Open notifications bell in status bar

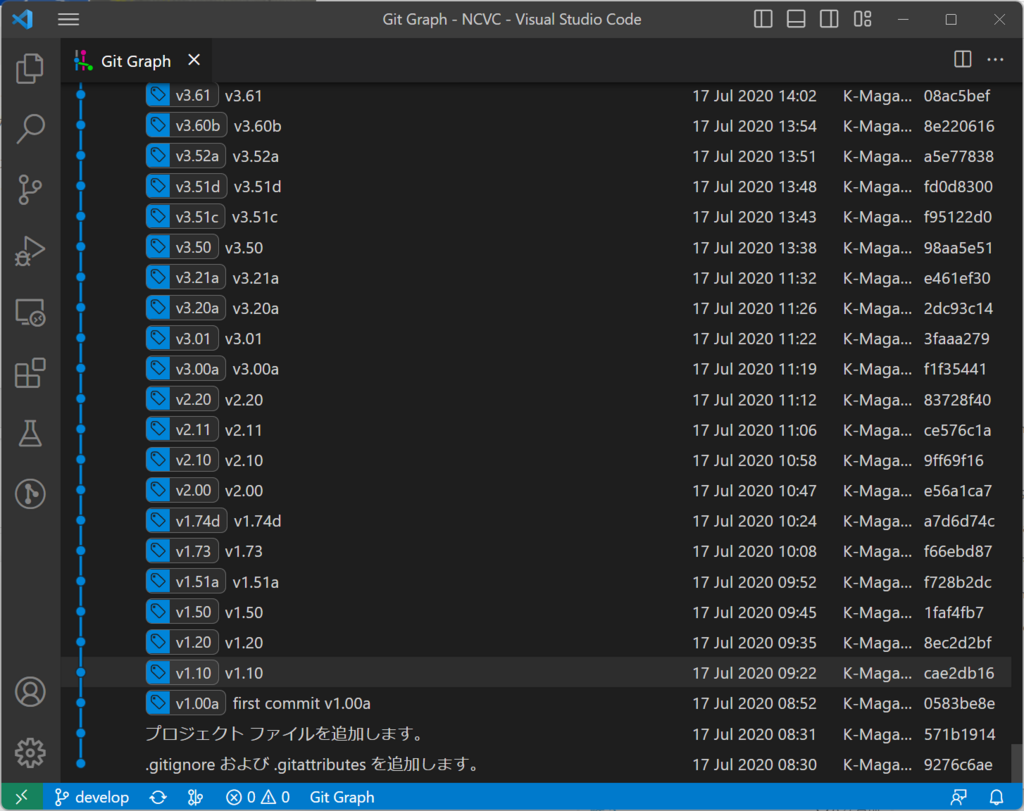[x=996, y=797]
